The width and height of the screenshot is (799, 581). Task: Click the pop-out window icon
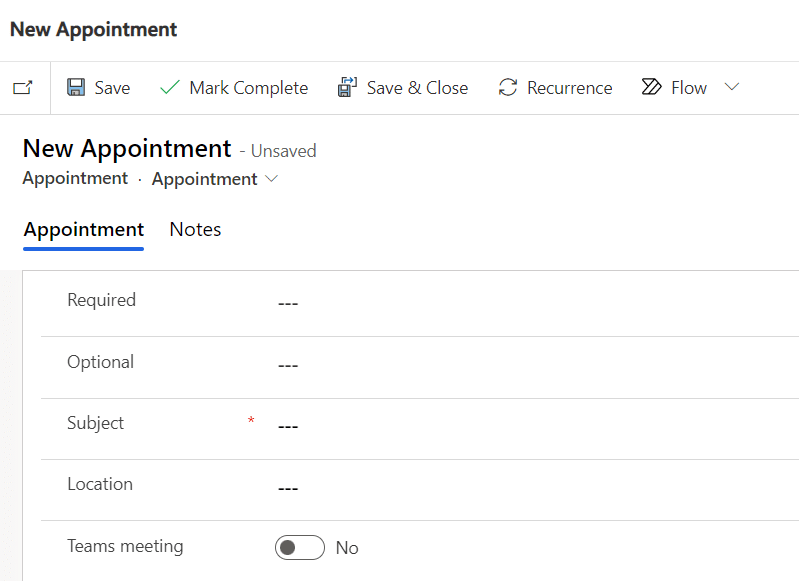point(22,88)
